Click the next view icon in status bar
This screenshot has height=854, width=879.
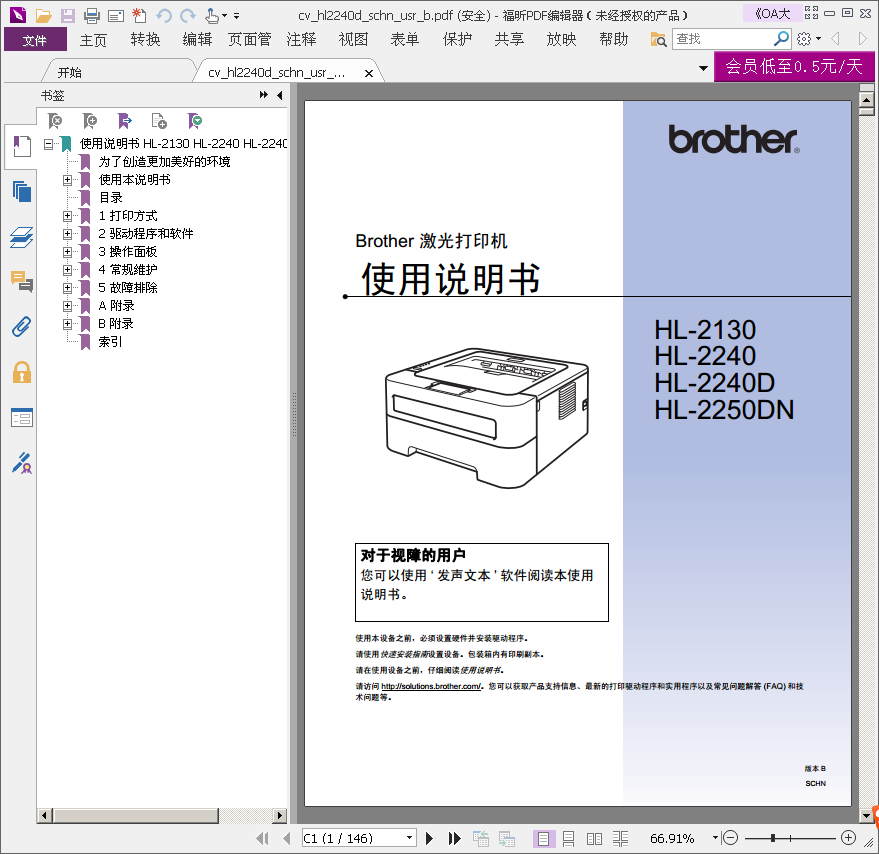507,838
